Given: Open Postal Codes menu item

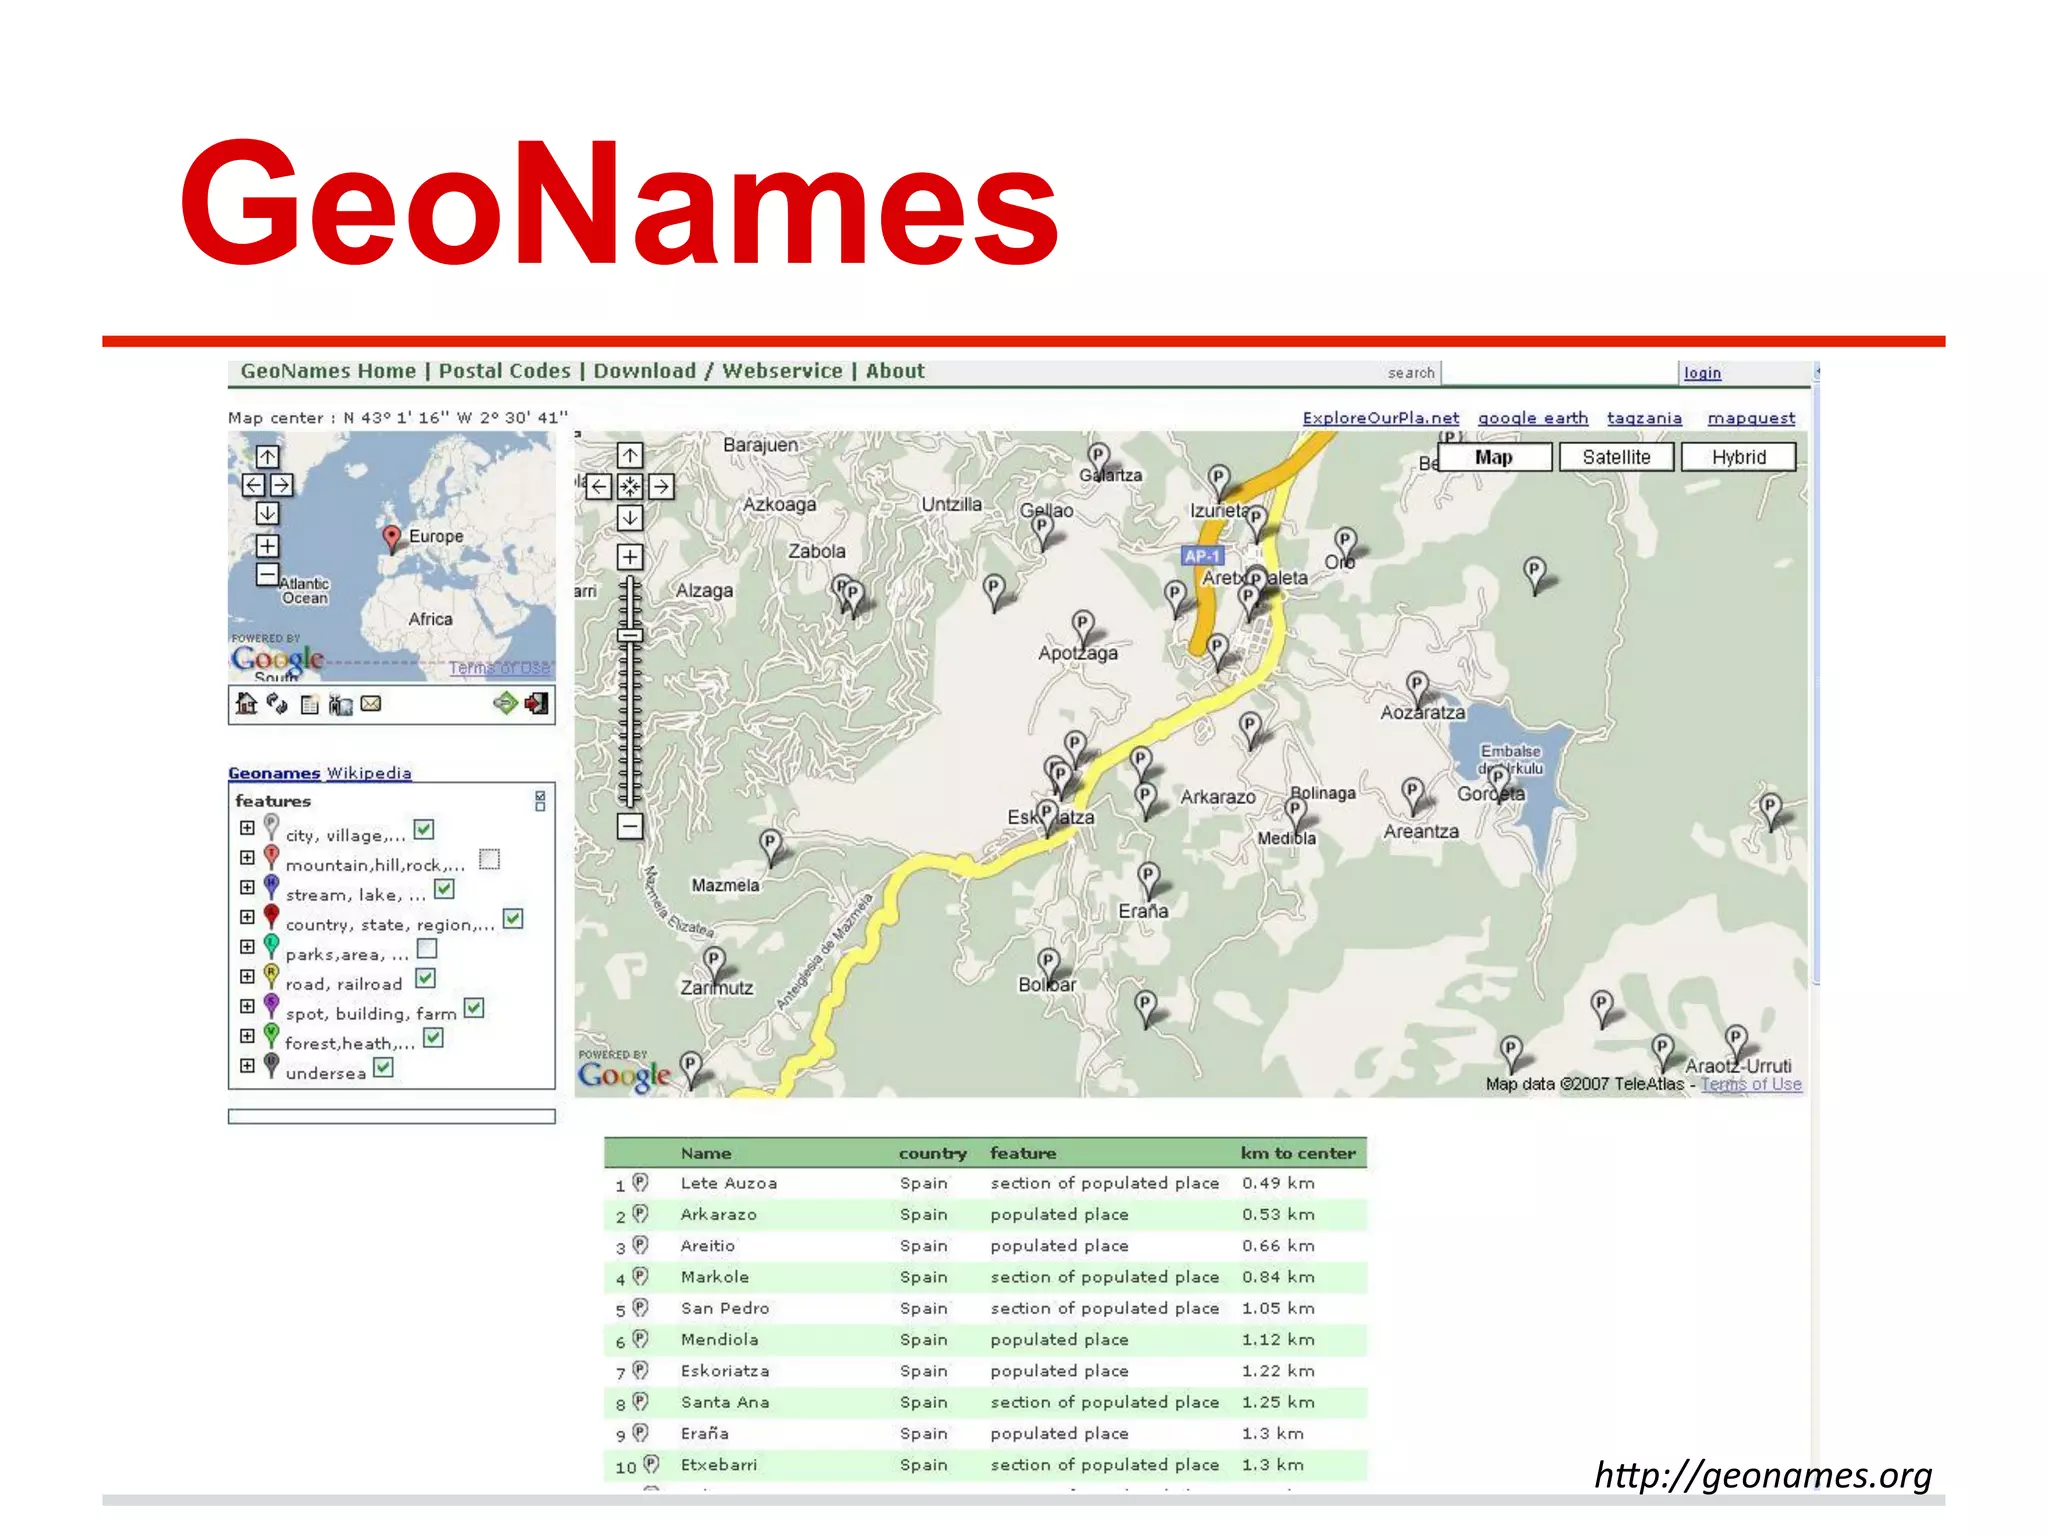Looking at the screenshot, I should click(x=505, y=371).
